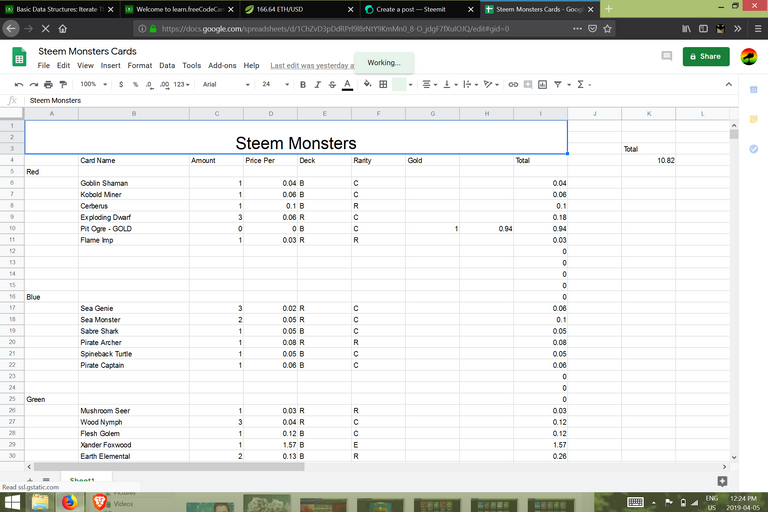Click the Borders icon
Viewport: 768px width, 512px height.
coord(383,84)
